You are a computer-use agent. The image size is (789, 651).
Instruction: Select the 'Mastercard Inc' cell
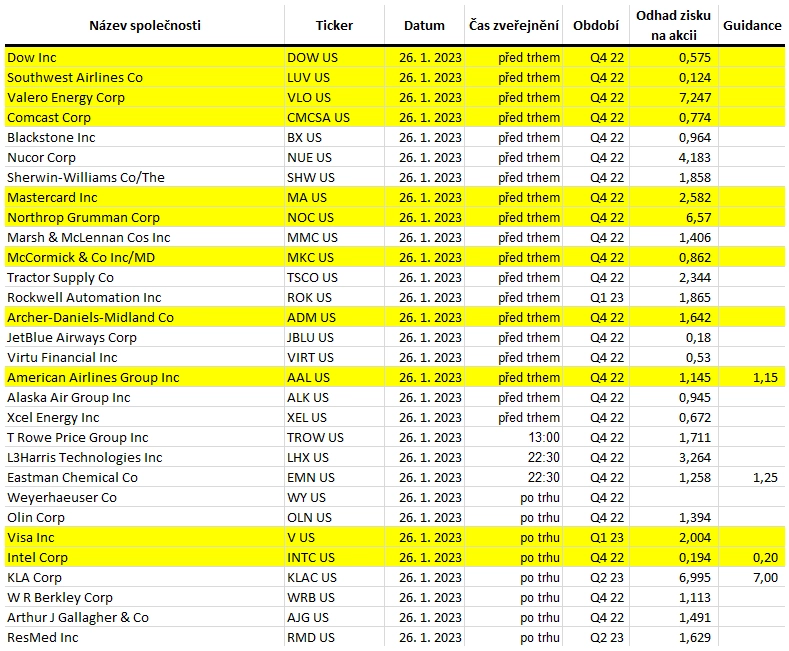pos(144,197)
